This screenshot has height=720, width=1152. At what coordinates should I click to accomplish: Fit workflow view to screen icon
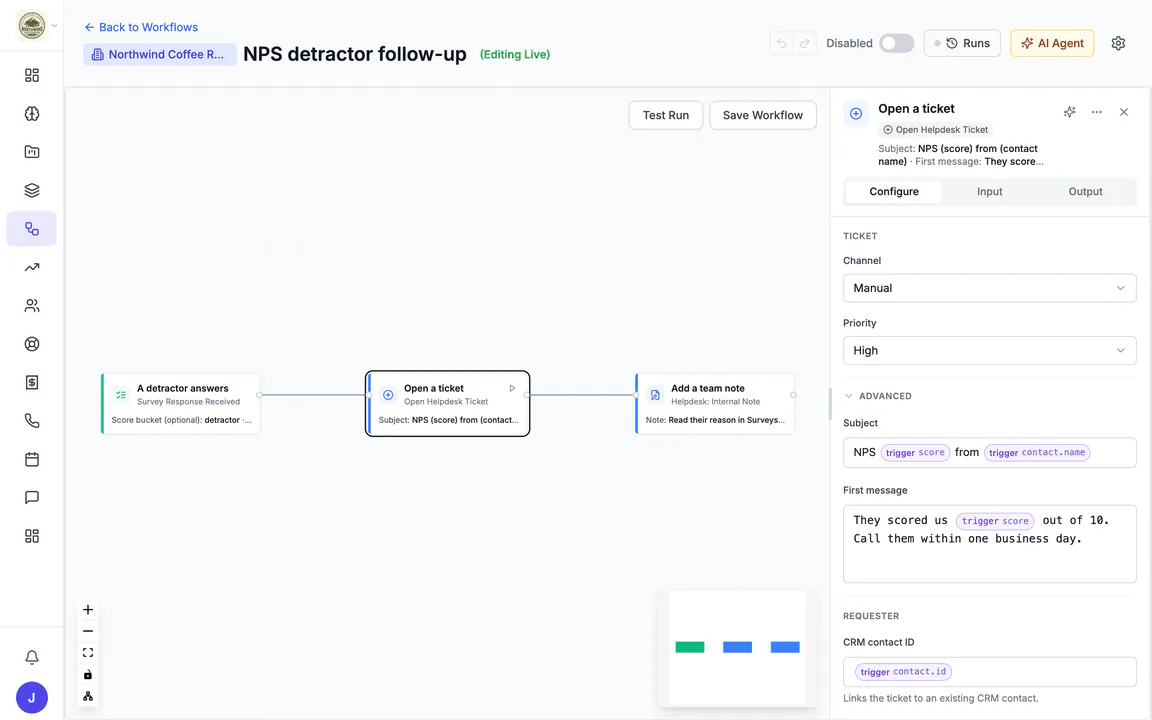click(87, 652)
